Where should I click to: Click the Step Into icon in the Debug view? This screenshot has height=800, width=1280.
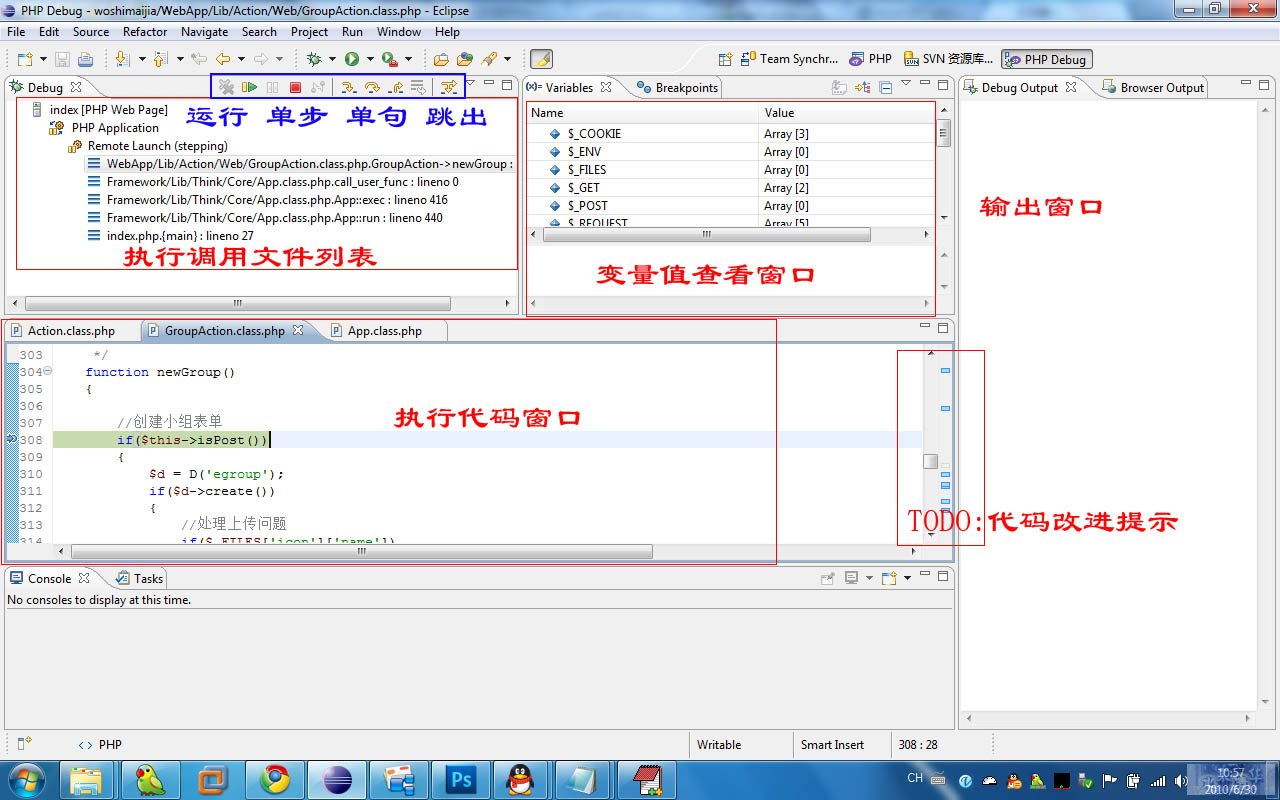(x=349, y=88)
